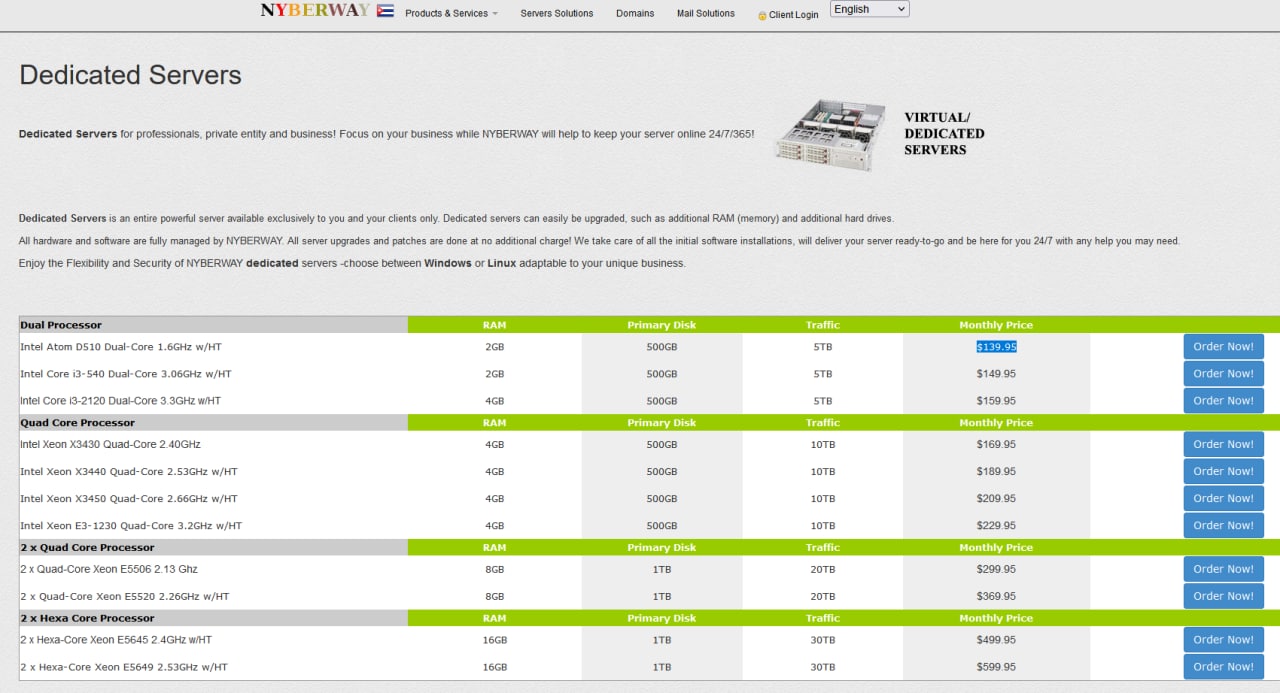The image size is (1280, 693).
Task: Click the $499.95 monthly price
Action: (996, 641)
